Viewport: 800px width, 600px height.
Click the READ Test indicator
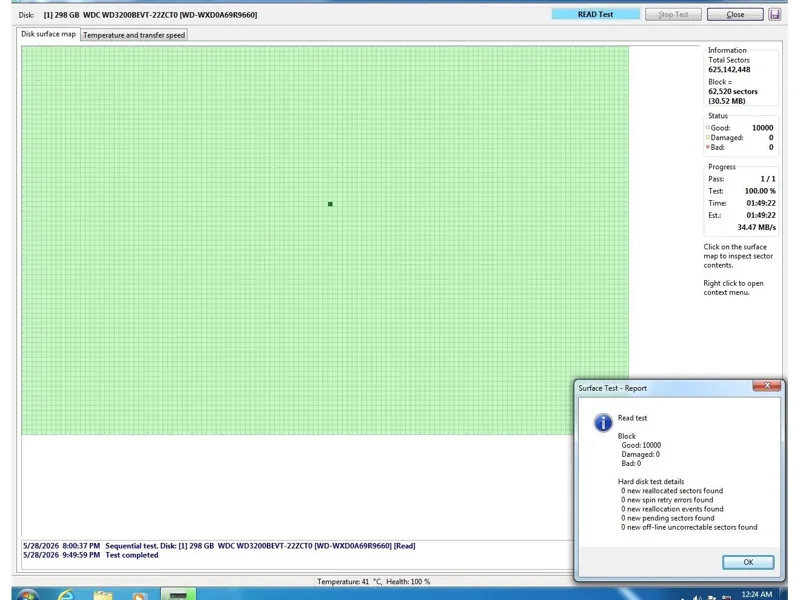point(595,14)
